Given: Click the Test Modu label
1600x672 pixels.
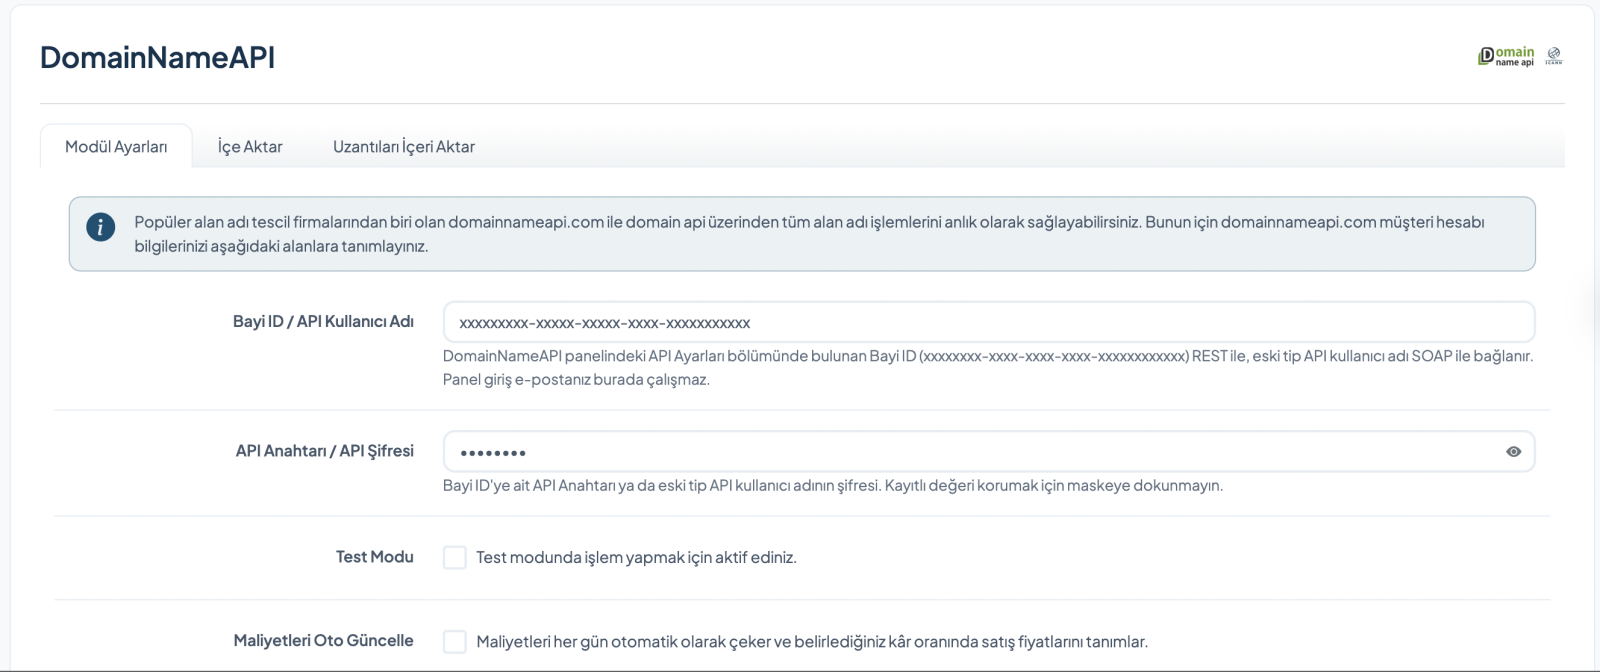Looking at the screenshot, I should tap(375, 557).
